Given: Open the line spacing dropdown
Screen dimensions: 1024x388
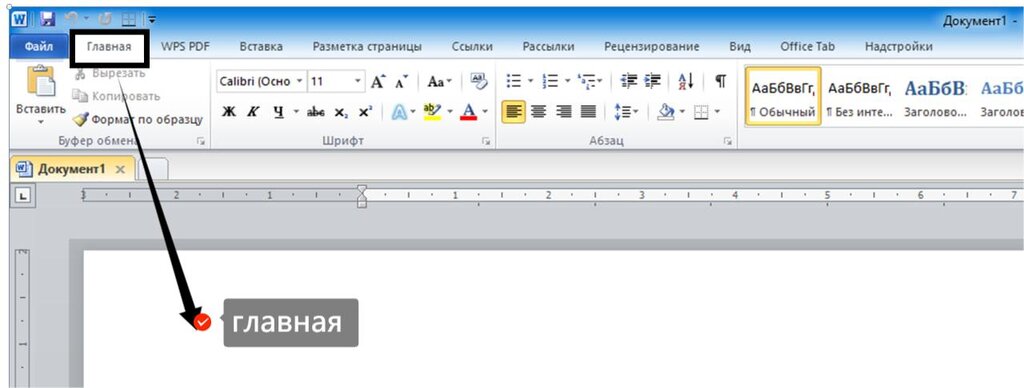Looking at the screenshot, I should [626, 112].
